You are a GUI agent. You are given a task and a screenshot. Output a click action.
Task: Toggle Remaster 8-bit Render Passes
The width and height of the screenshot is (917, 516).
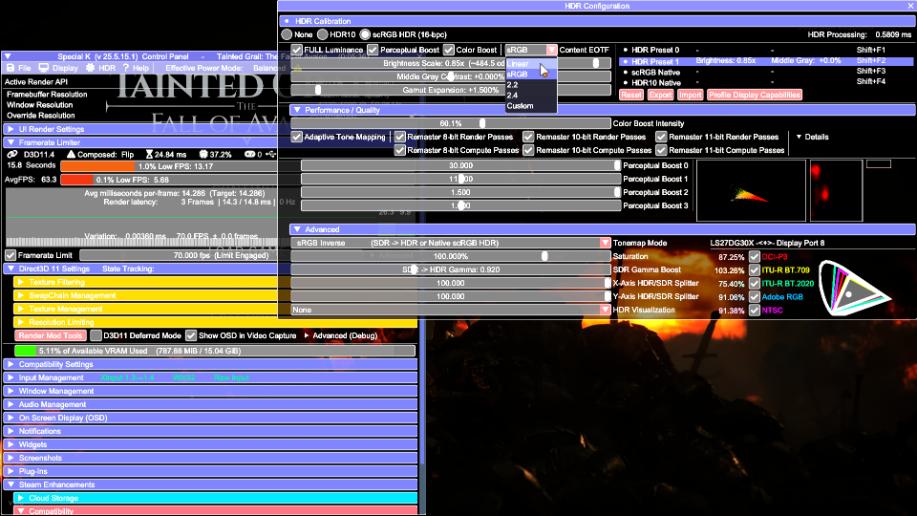tap(399, 137)
